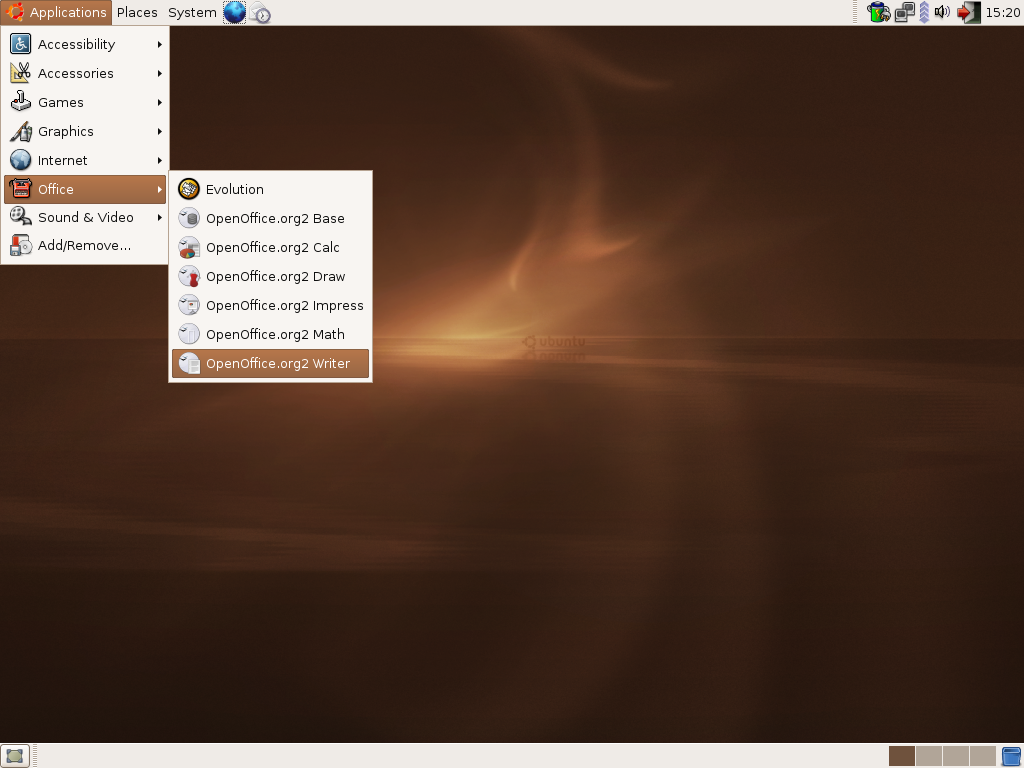Click the Show Desktop button in bottom panel
The height and width of the screenshot is (768, 1024).
[x=14, y=756]
